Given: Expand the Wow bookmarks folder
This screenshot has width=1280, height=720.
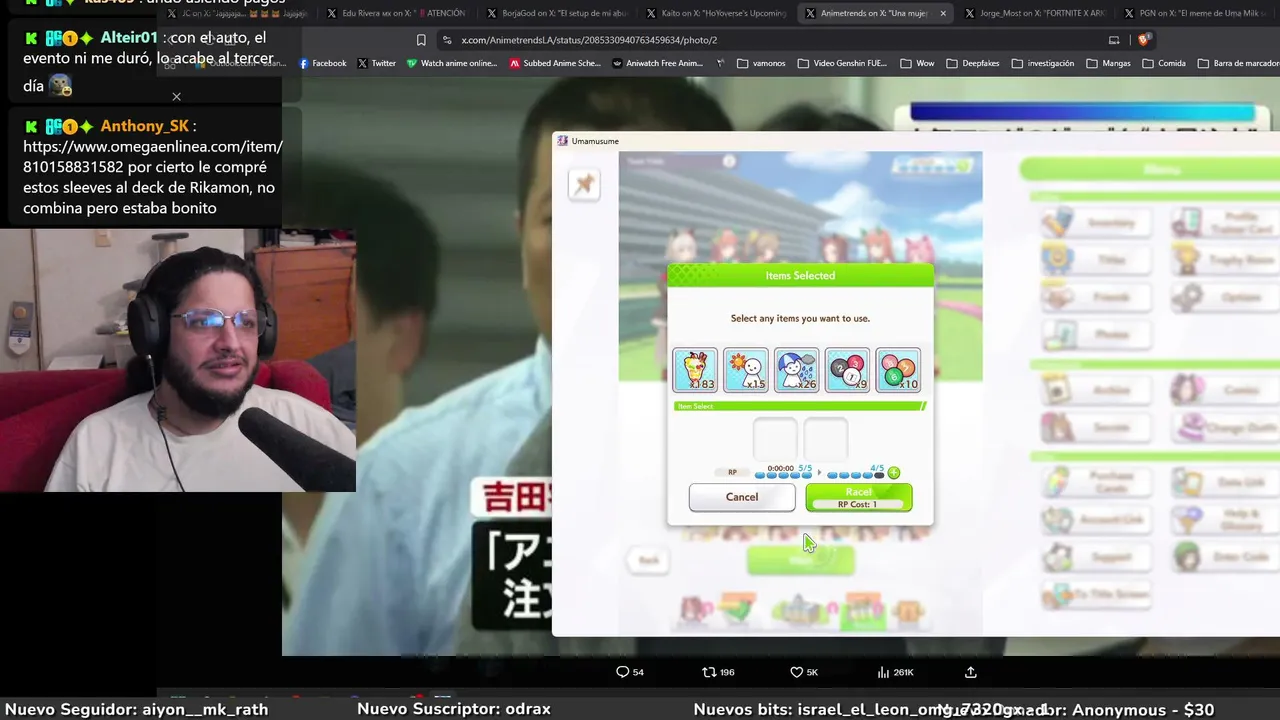Looking at the screenshot, I should tap(917, 63).
